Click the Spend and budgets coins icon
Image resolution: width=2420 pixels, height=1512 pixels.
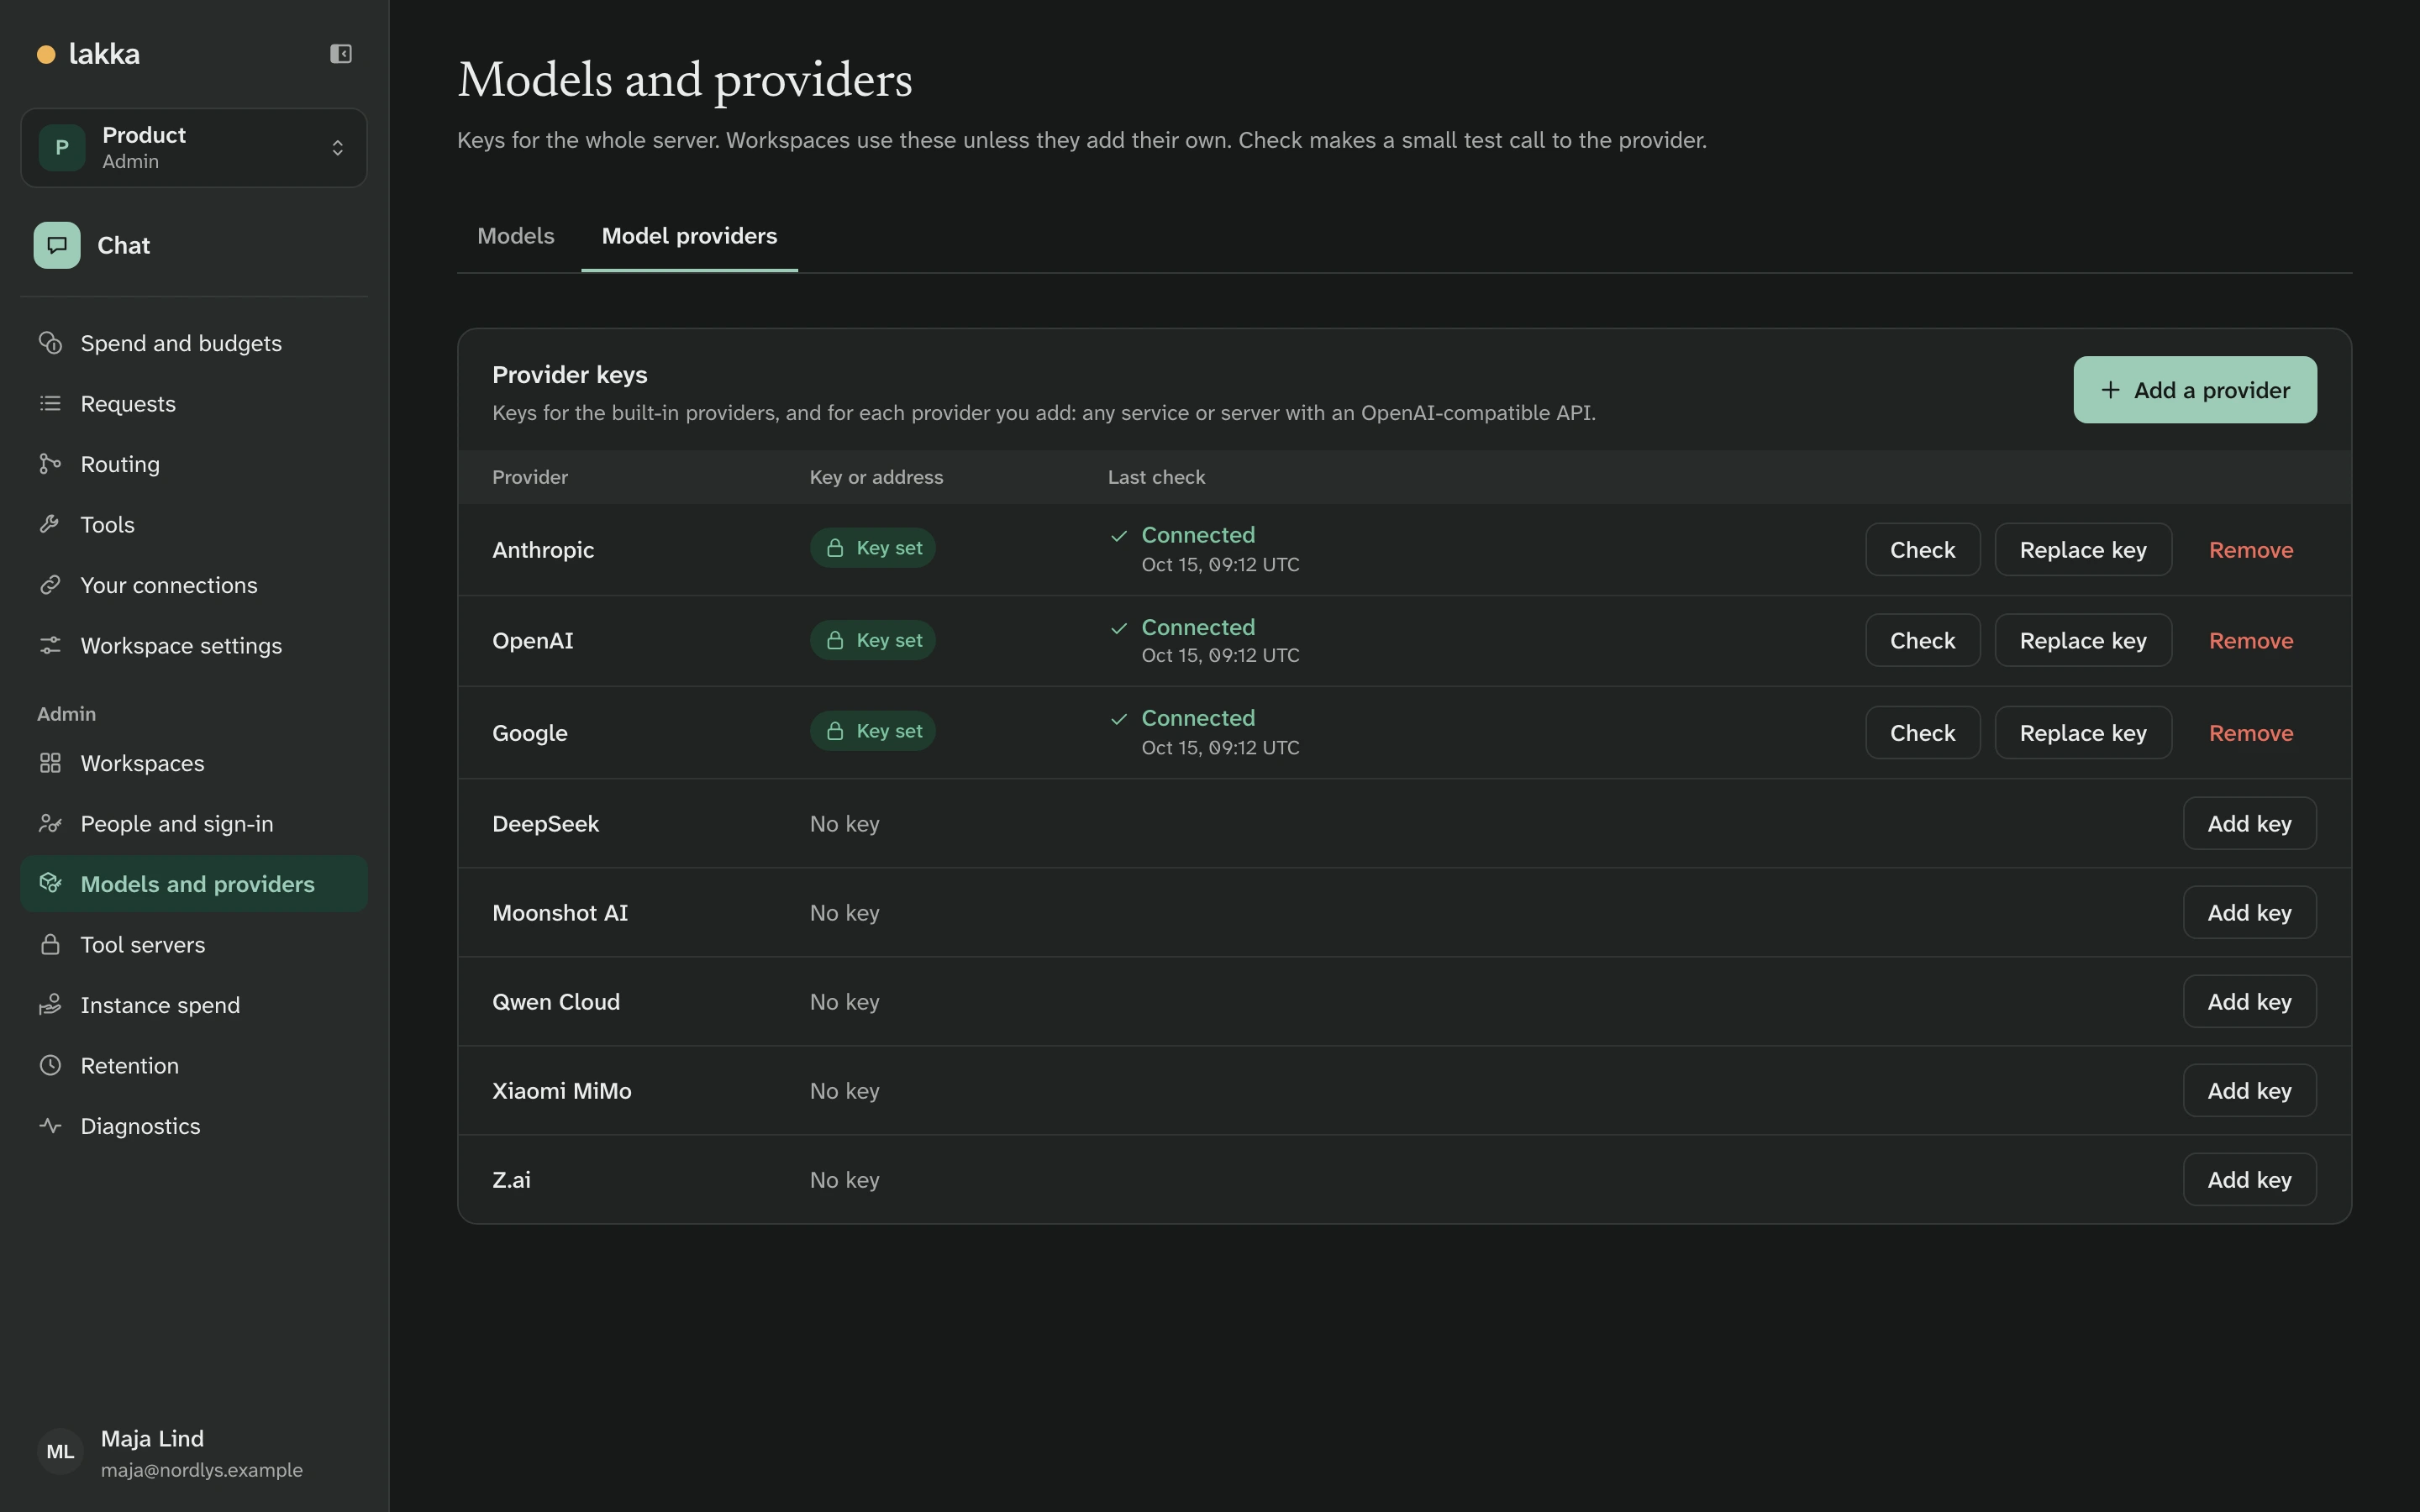point(50,343)
